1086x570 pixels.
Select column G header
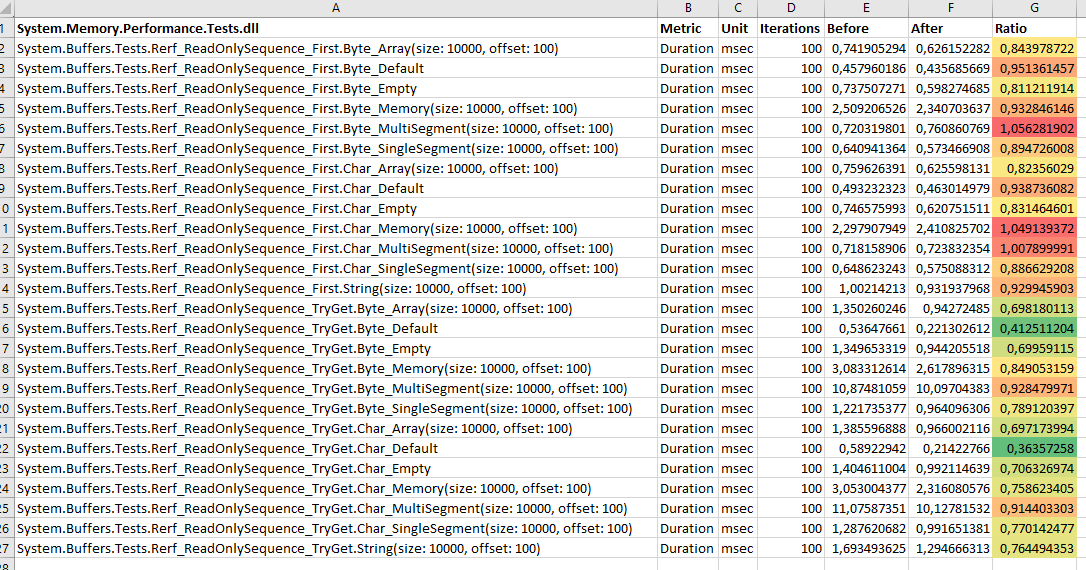tap(1035, 8)
